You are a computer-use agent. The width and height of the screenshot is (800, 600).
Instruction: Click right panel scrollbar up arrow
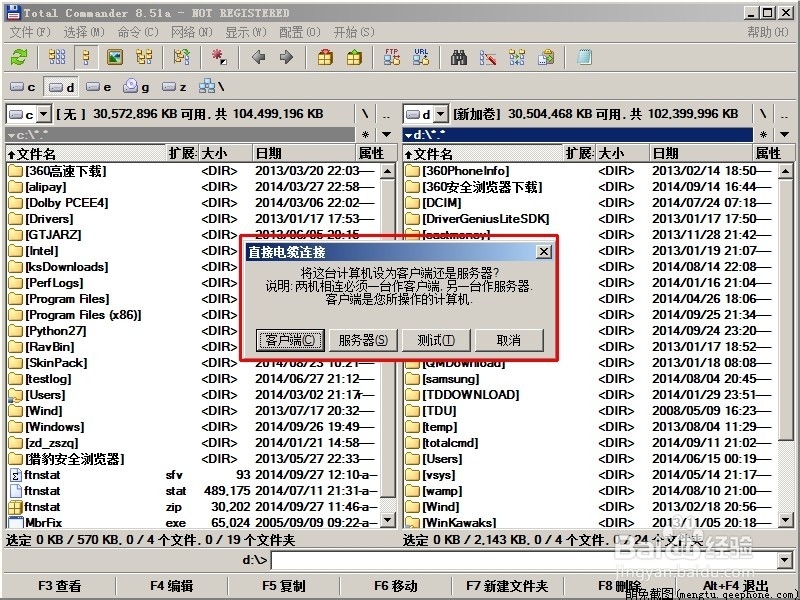pyautogui.click(x=786, y=171)
